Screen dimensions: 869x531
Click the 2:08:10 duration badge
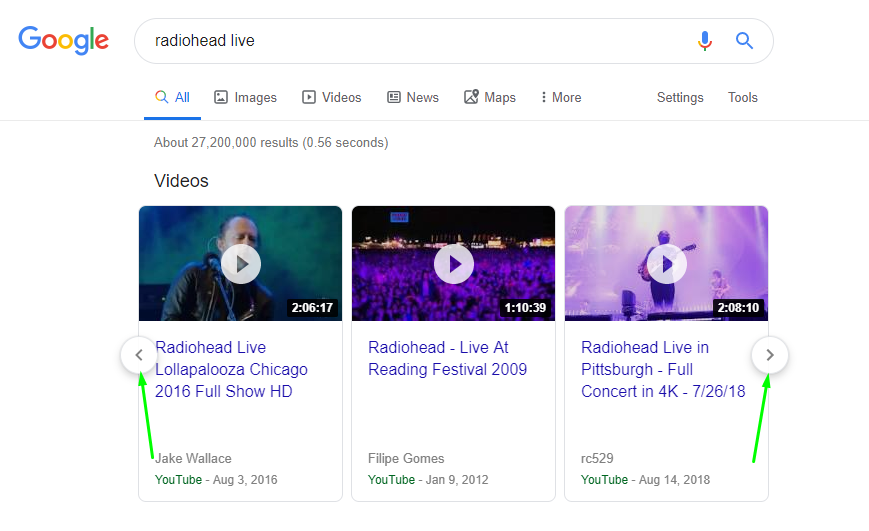pyautogui.click(x=738, y=308)
